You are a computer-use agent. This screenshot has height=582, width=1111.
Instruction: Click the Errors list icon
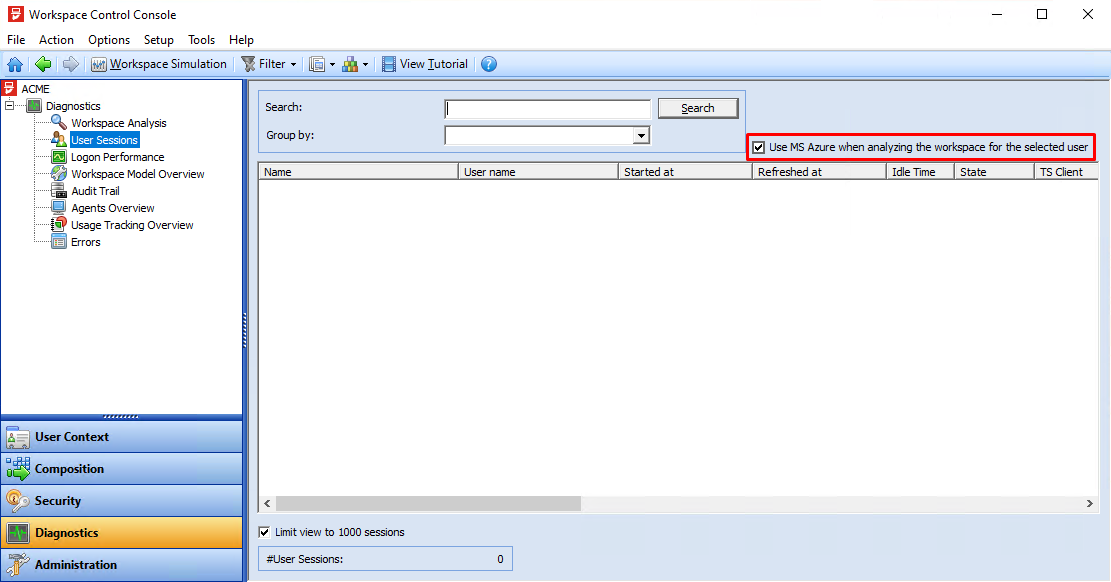pyautogui.click(x=59, y=242)
